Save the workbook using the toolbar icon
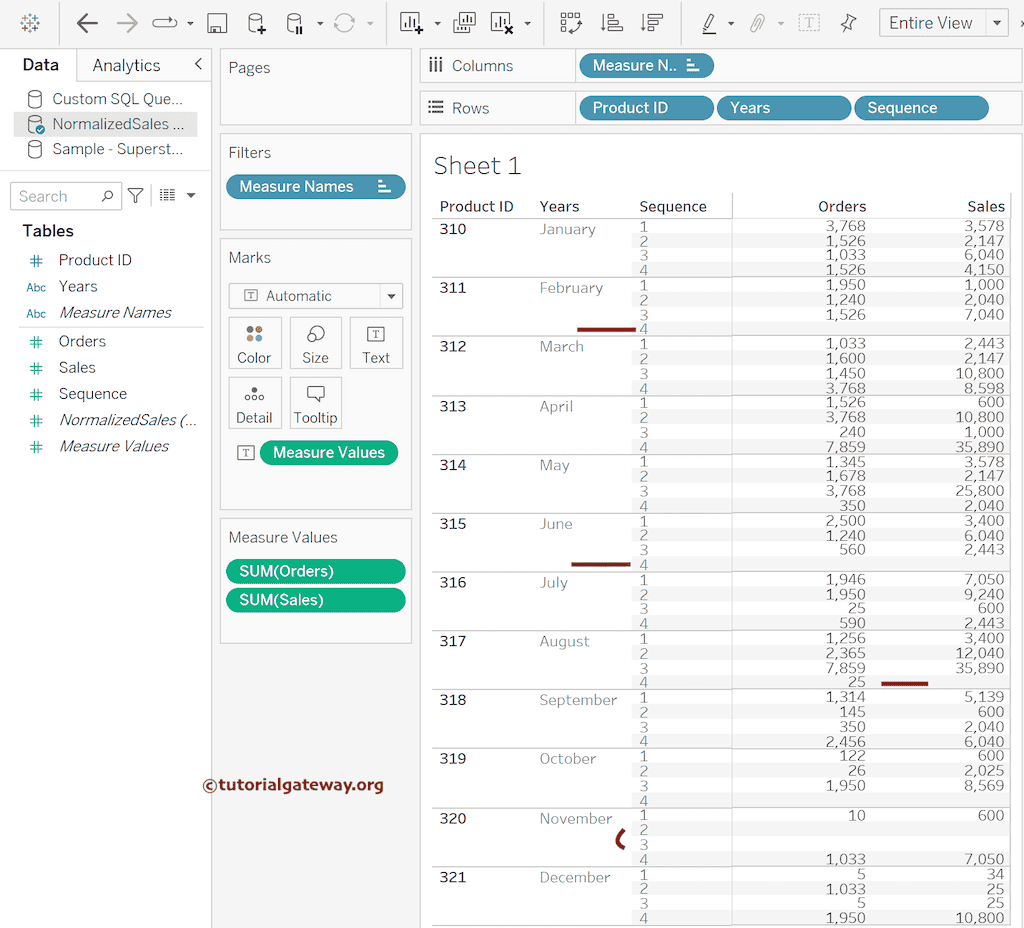 click(217, 23)
